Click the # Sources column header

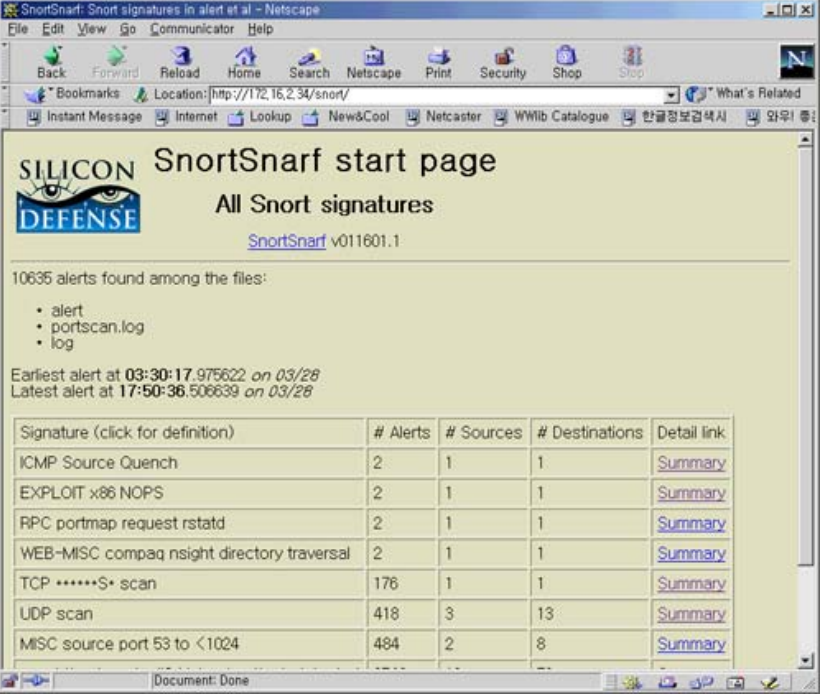pyautogui.click(x=484, y=433)
